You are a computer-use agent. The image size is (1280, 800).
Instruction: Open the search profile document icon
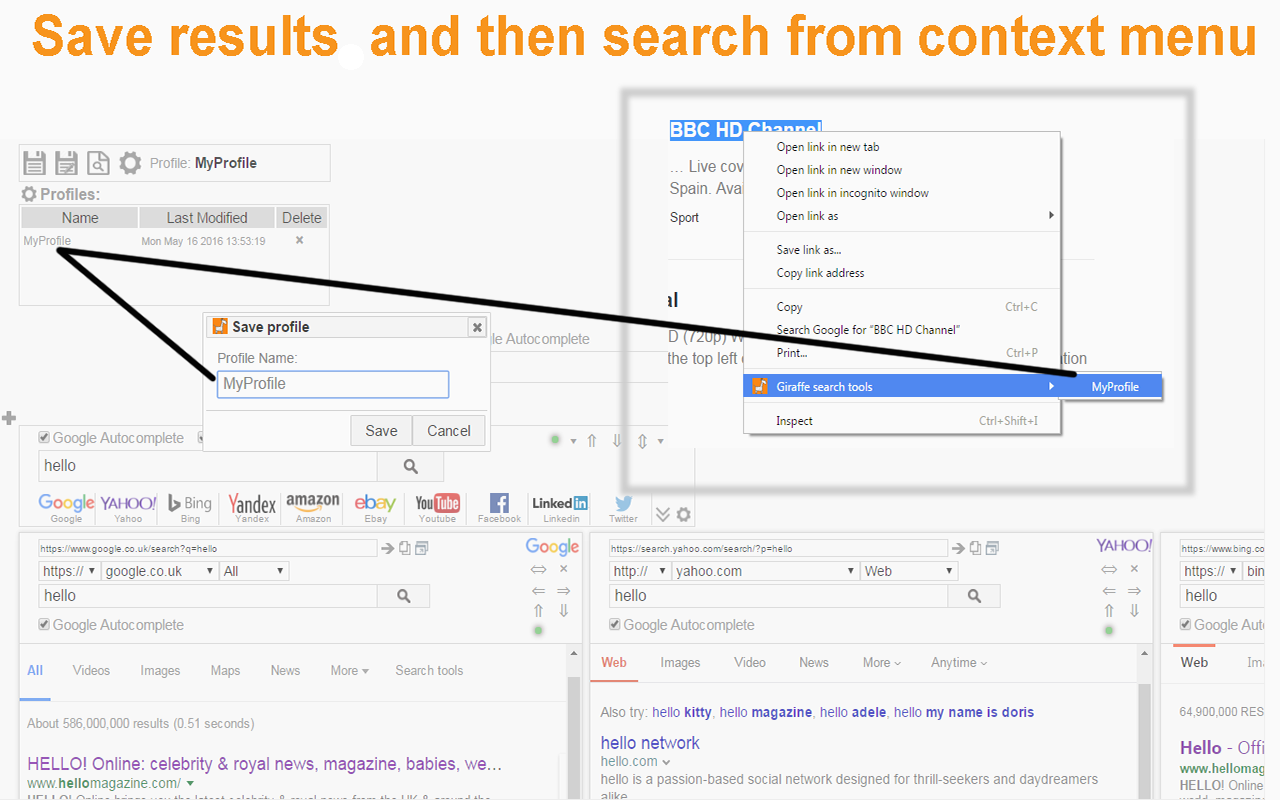[98, 163]
